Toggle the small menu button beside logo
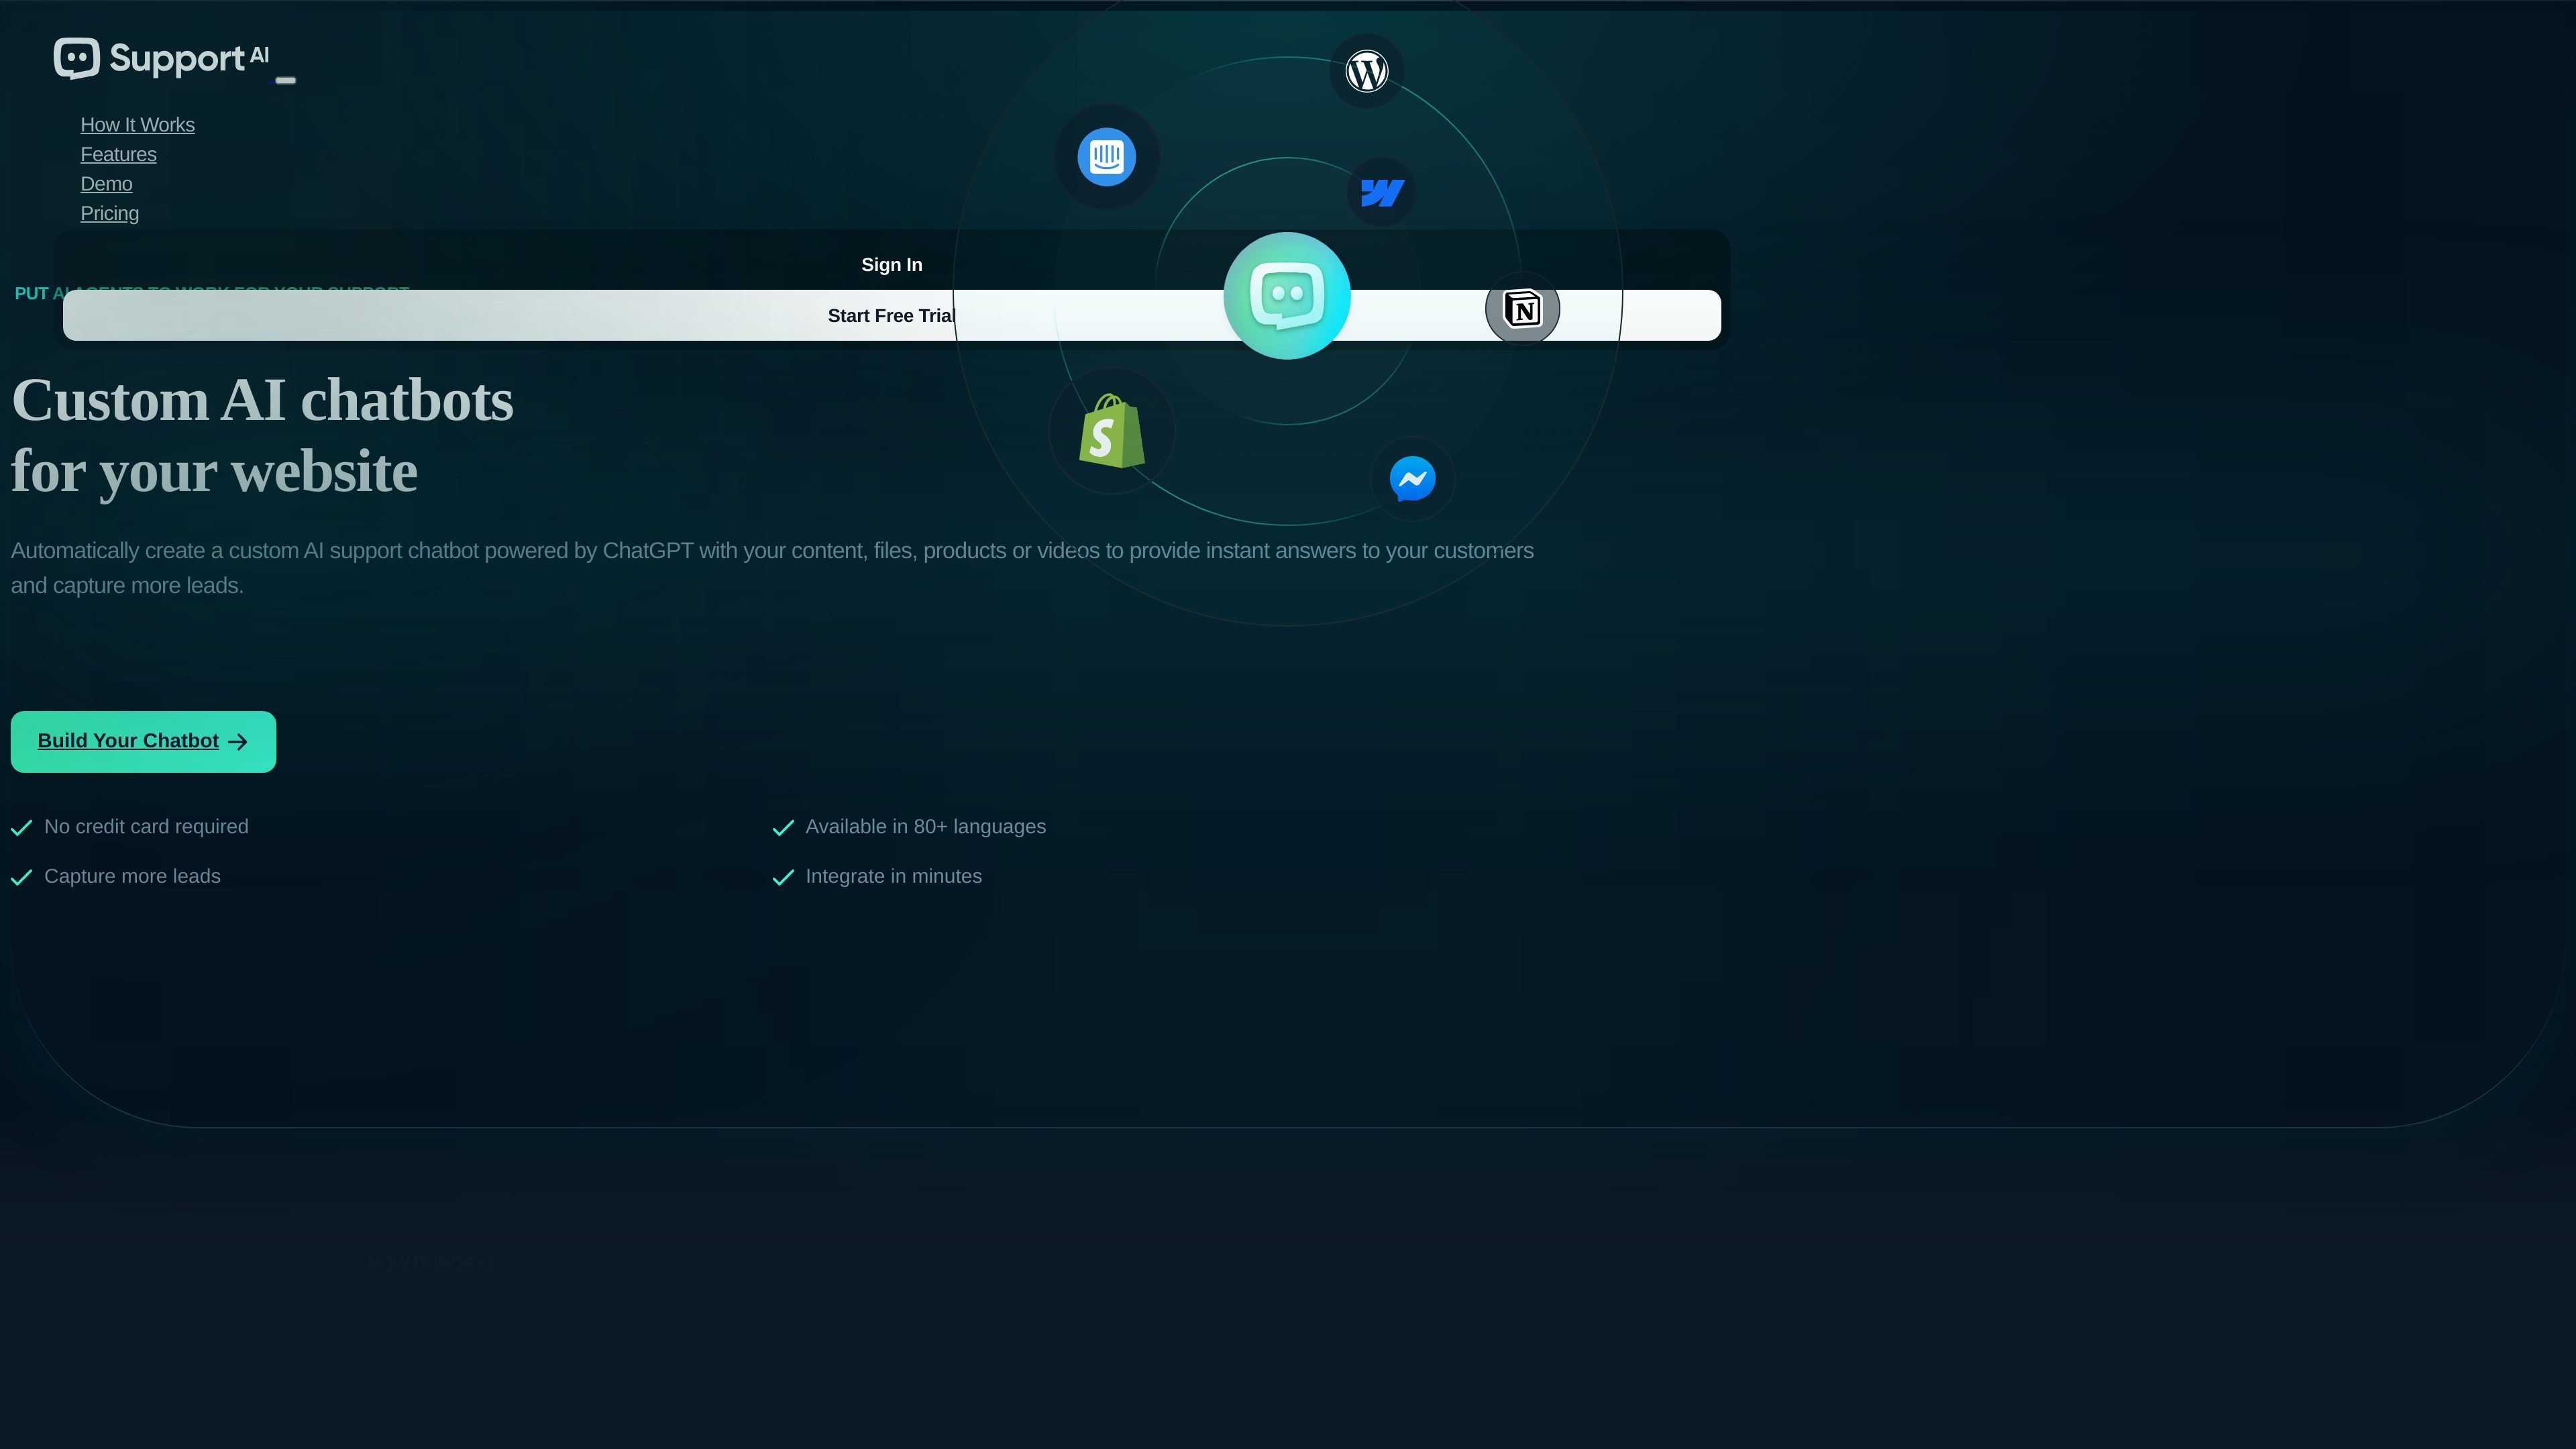This screenshot has width=2576, height=1449. pyautogui.click(x=285, y=80)
